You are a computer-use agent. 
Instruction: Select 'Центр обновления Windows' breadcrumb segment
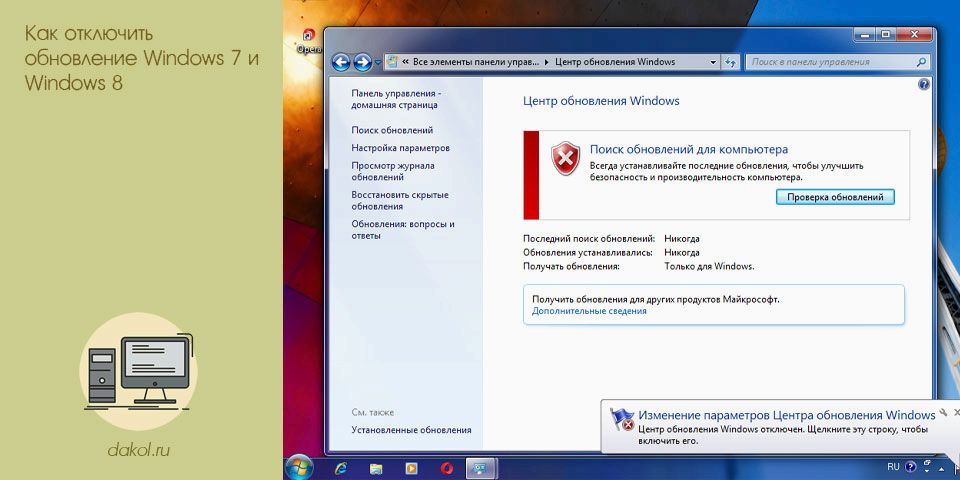click(x=615, y=62)
